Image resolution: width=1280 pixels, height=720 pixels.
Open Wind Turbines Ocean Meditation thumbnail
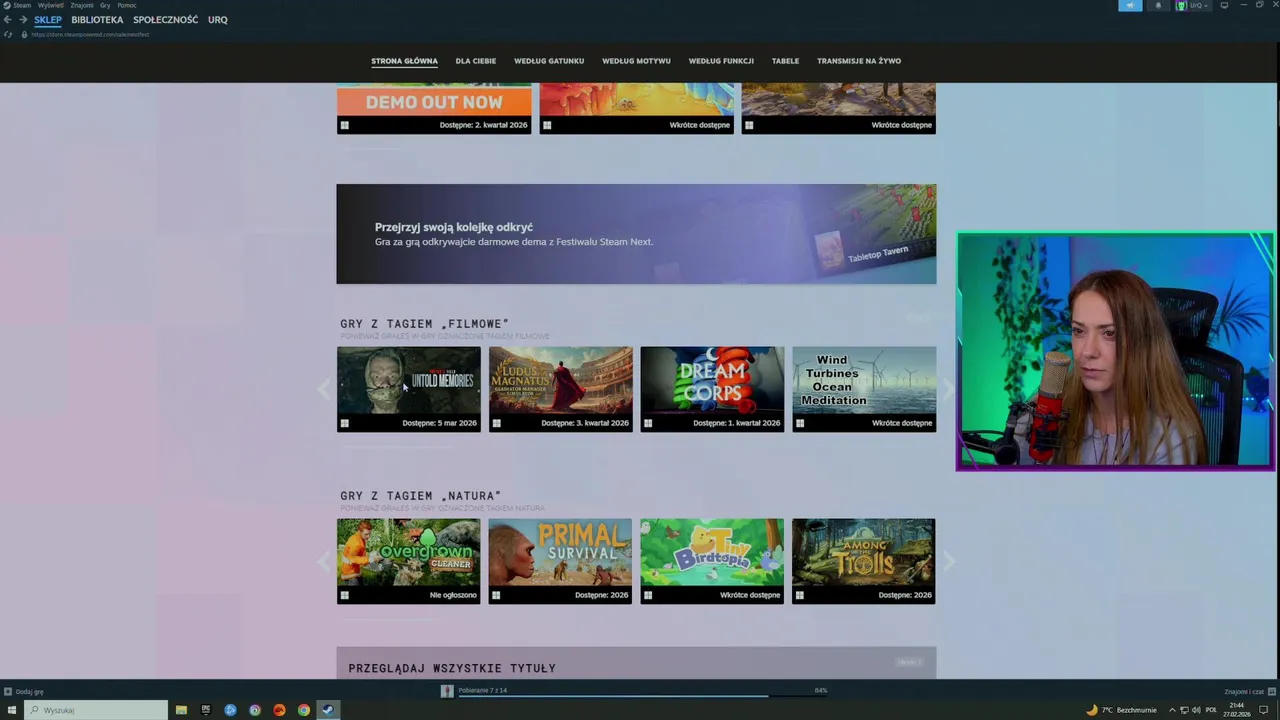pos(864,381)
